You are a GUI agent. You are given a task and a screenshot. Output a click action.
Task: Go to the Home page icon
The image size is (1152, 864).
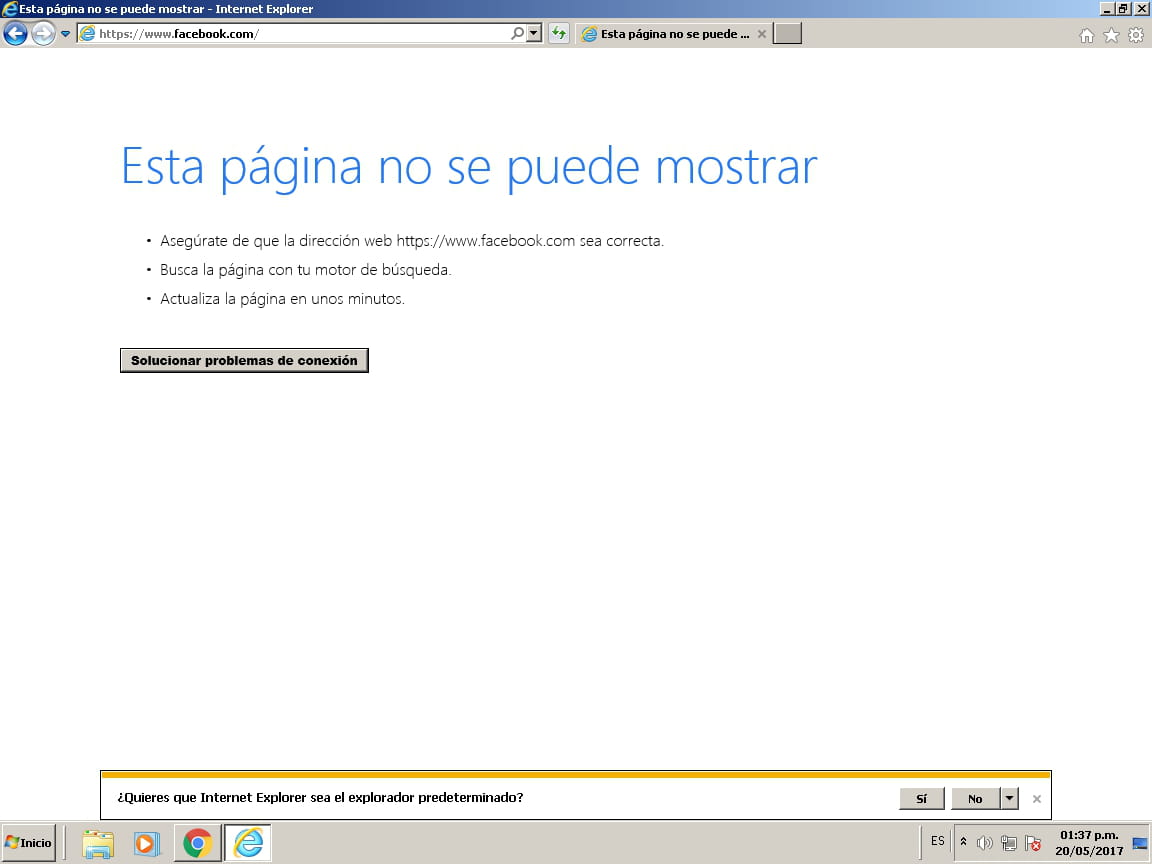coord(1087,35)
